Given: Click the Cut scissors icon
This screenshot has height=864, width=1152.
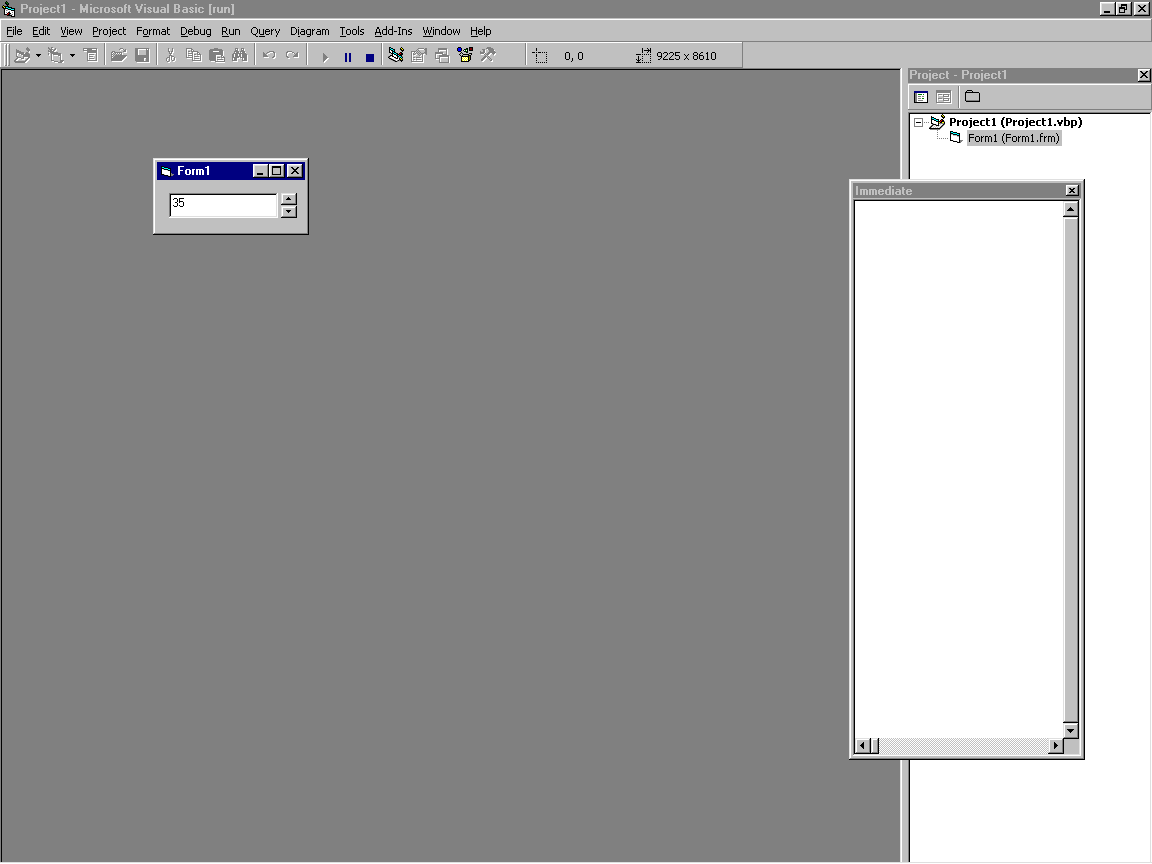Looking at the screenshot, I should (x=170, y=56).
